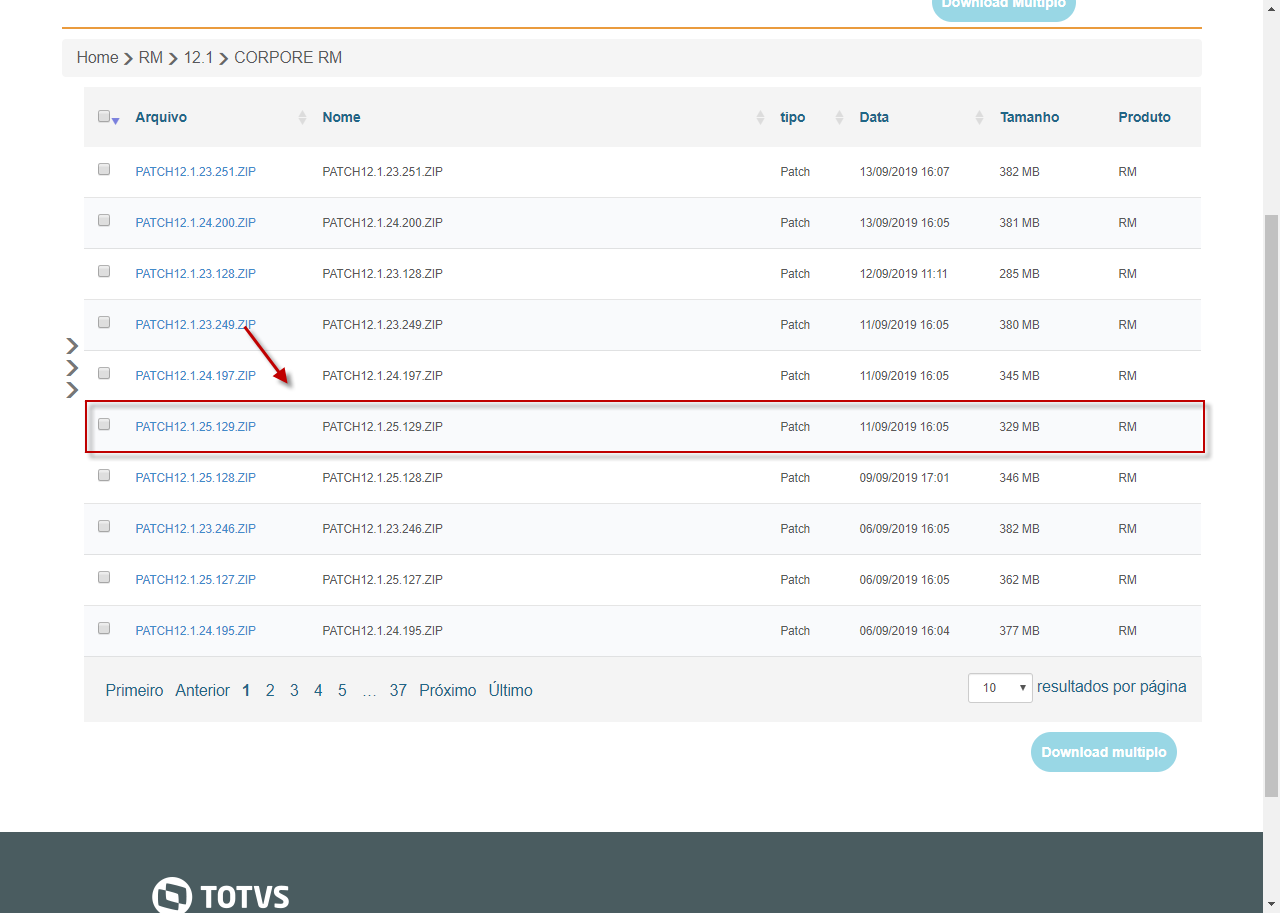Image resolution: width=1280 pixels, height=913 pixels.
Task: Click the 377 MB size cell
Action: coord(1019,631)
